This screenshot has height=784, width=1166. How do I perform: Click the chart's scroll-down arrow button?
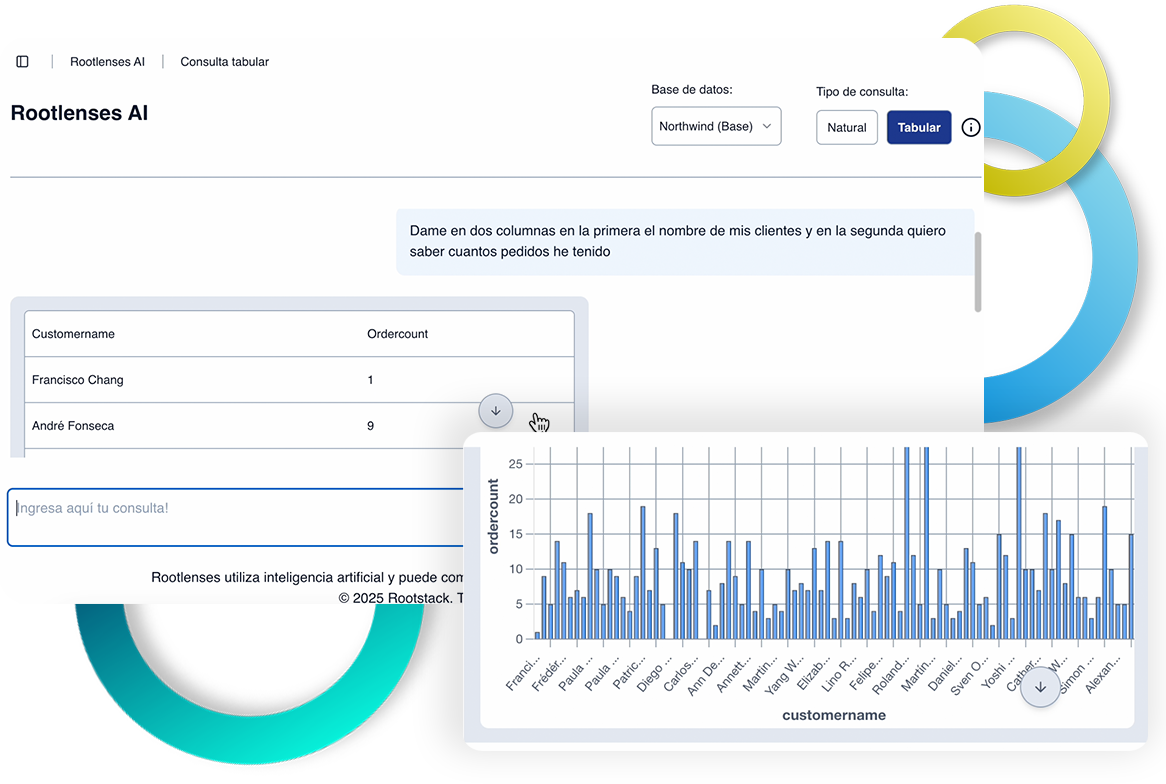click(x=1040, y=687)
